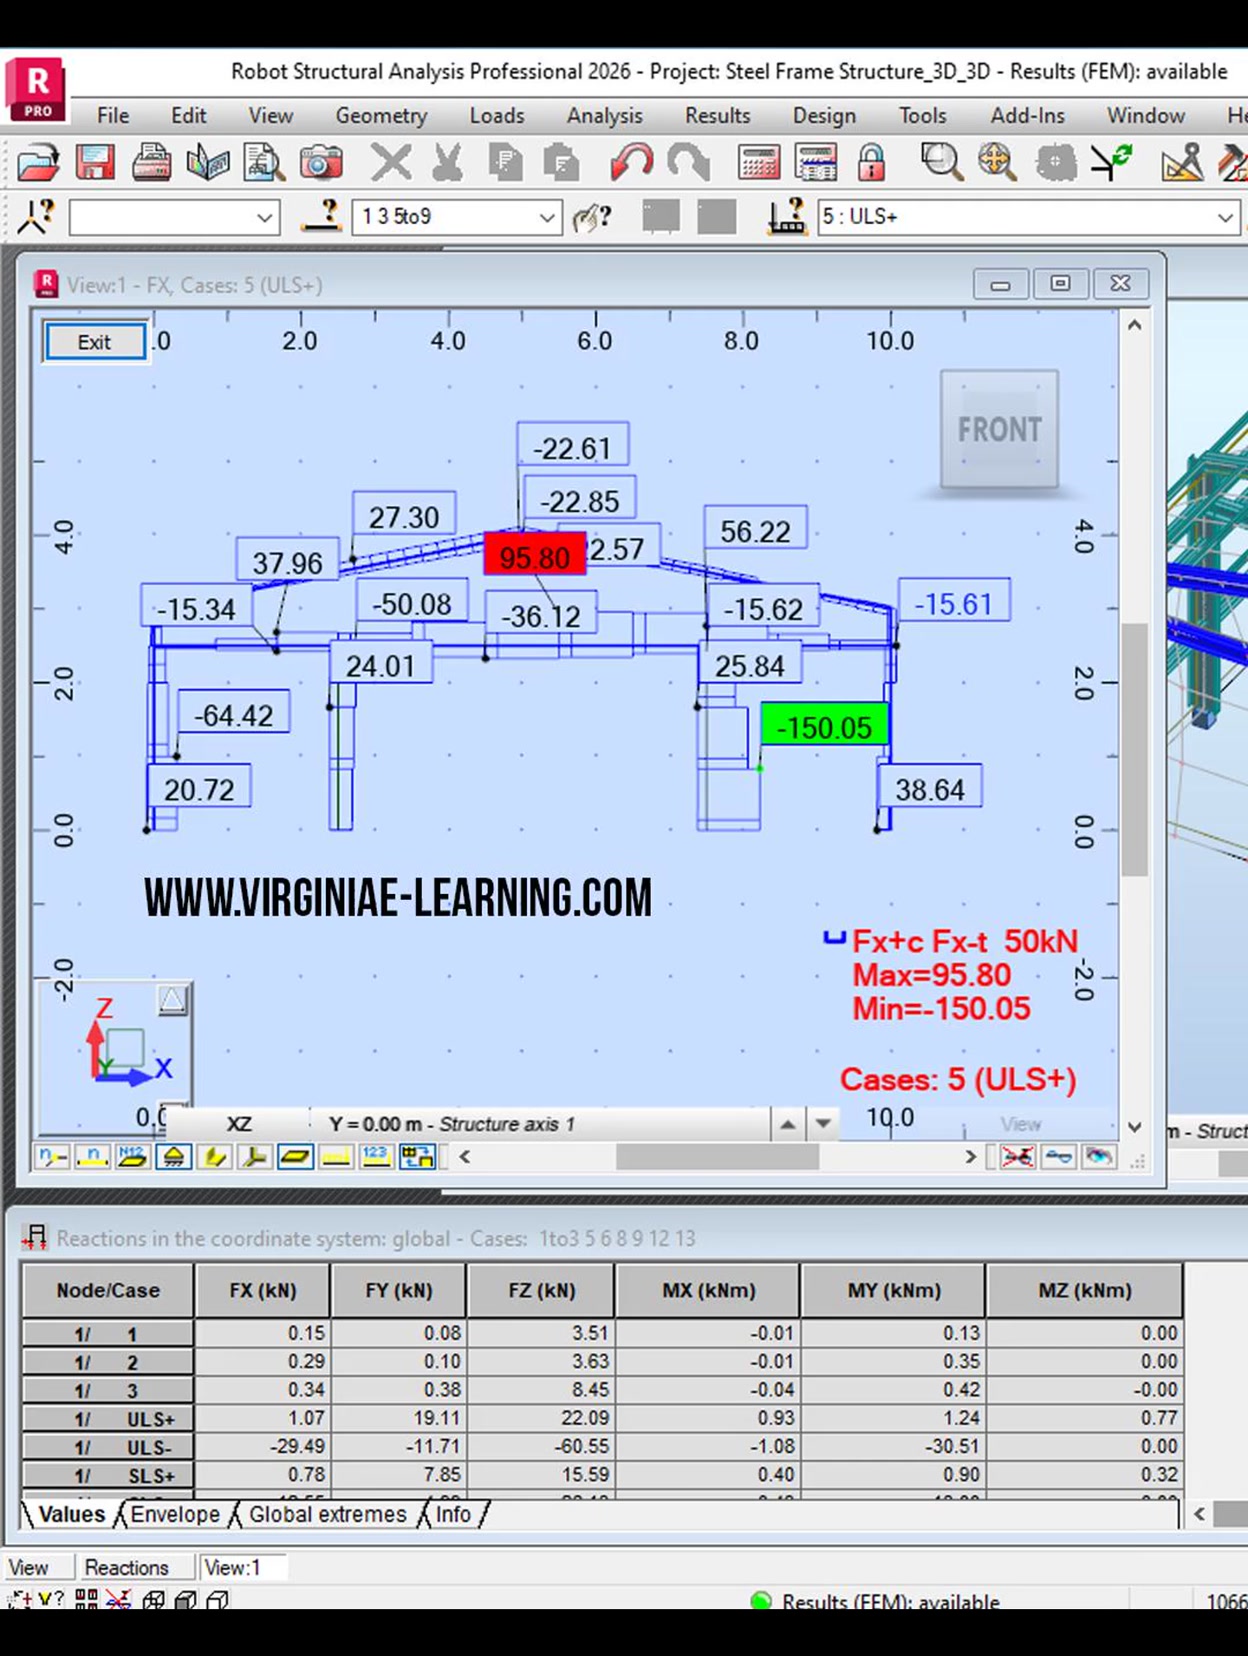
Task: Click the FX (kN) column header
Action: (263, 1290)
